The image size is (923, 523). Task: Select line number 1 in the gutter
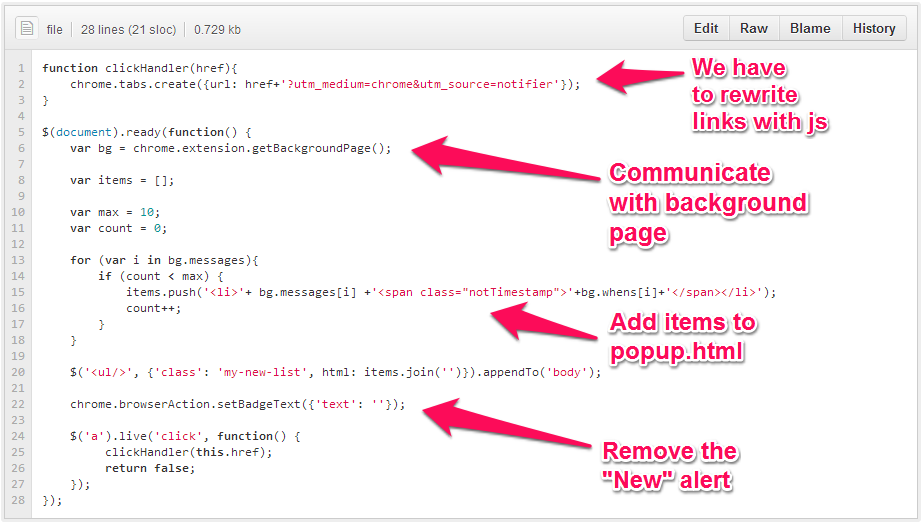point(21,68)
